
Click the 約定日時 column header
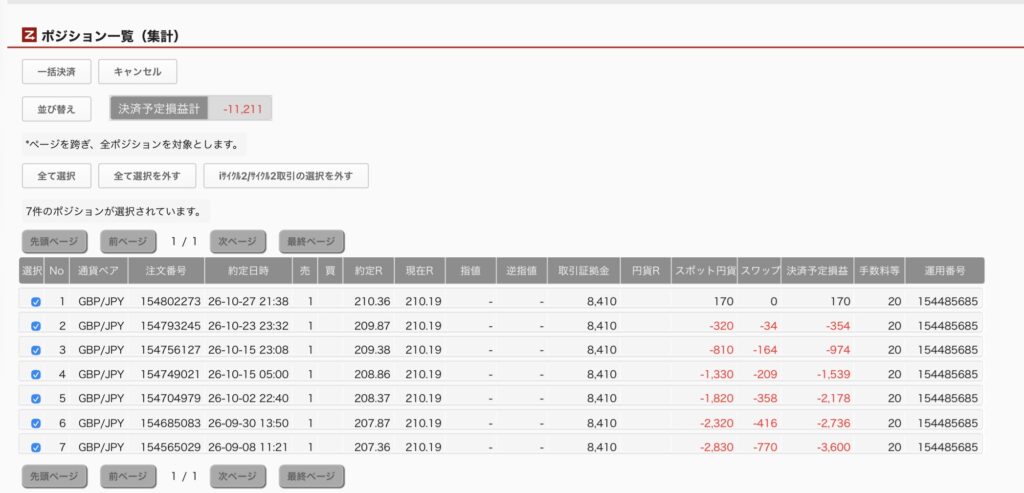pos(249,270)
